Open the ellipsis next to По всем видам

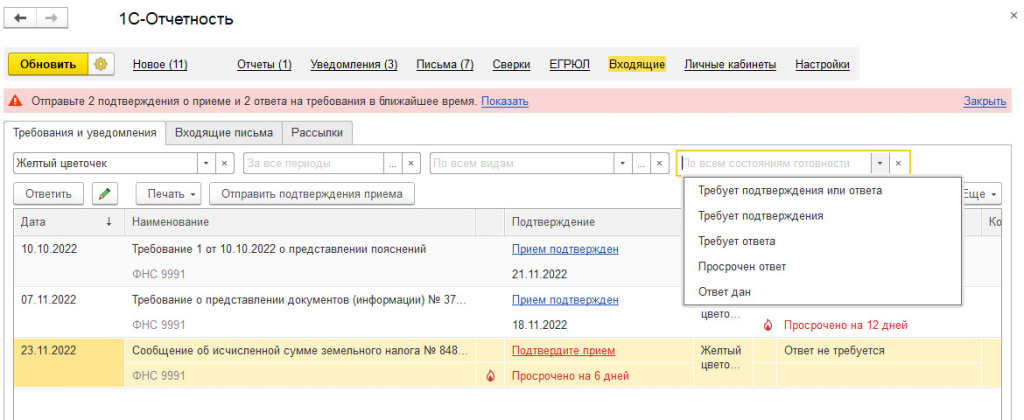pos(641,163)
